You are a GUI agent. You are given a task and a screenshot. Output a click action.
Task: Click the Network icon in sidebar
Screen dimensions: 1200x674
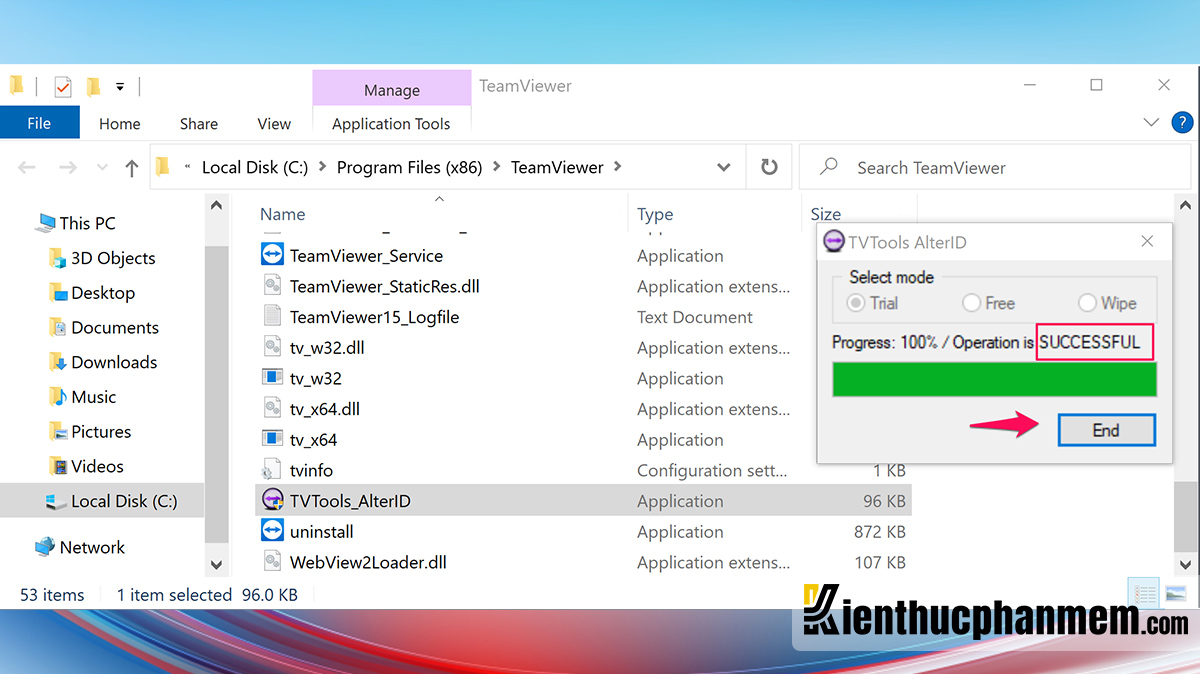[x=45, y=547]
